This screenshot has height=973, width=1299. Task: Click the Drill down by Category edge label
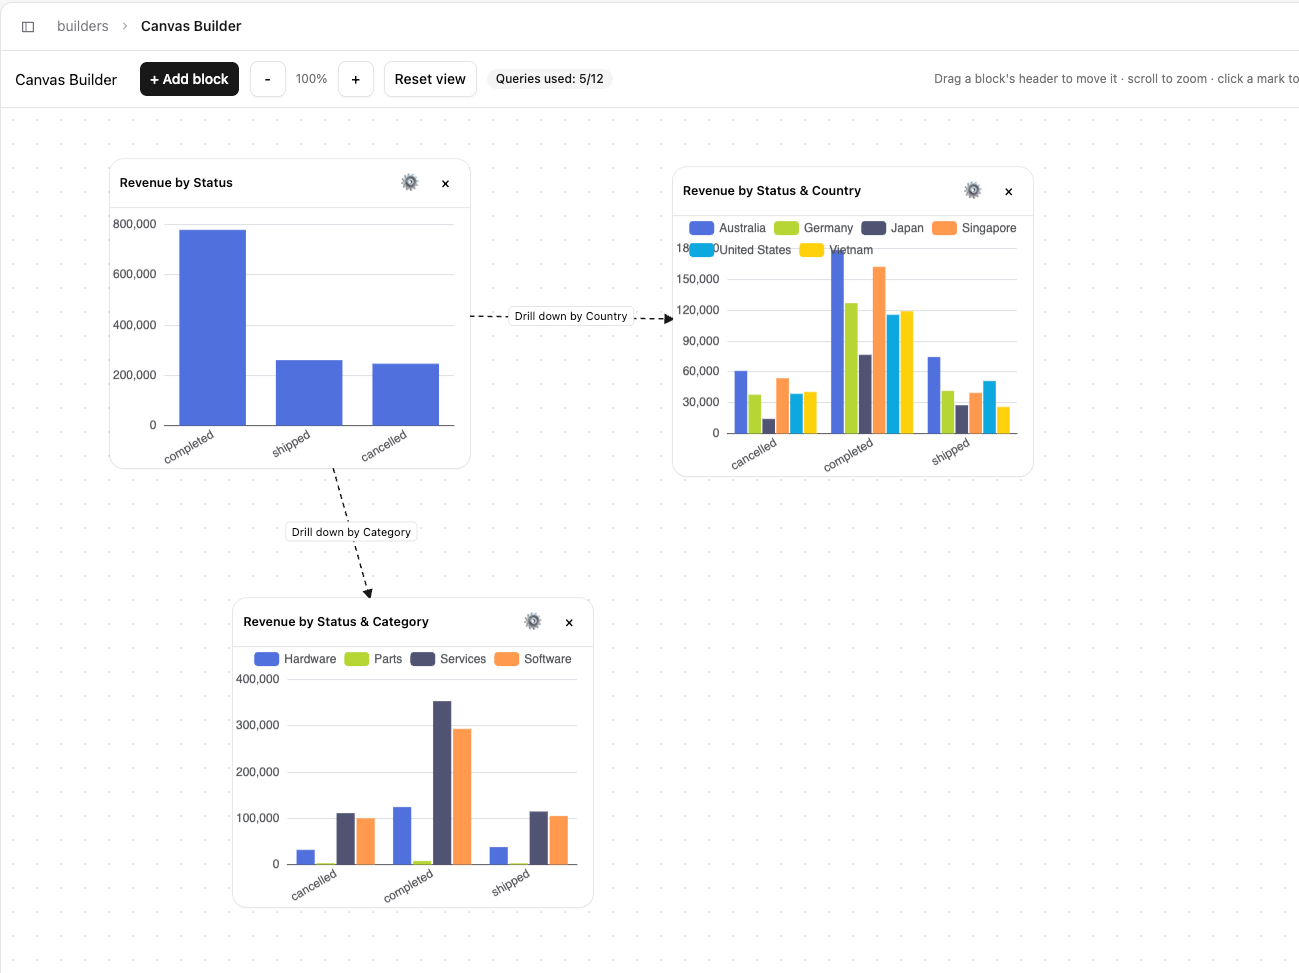pyautogui.click(x=351, y=532)
